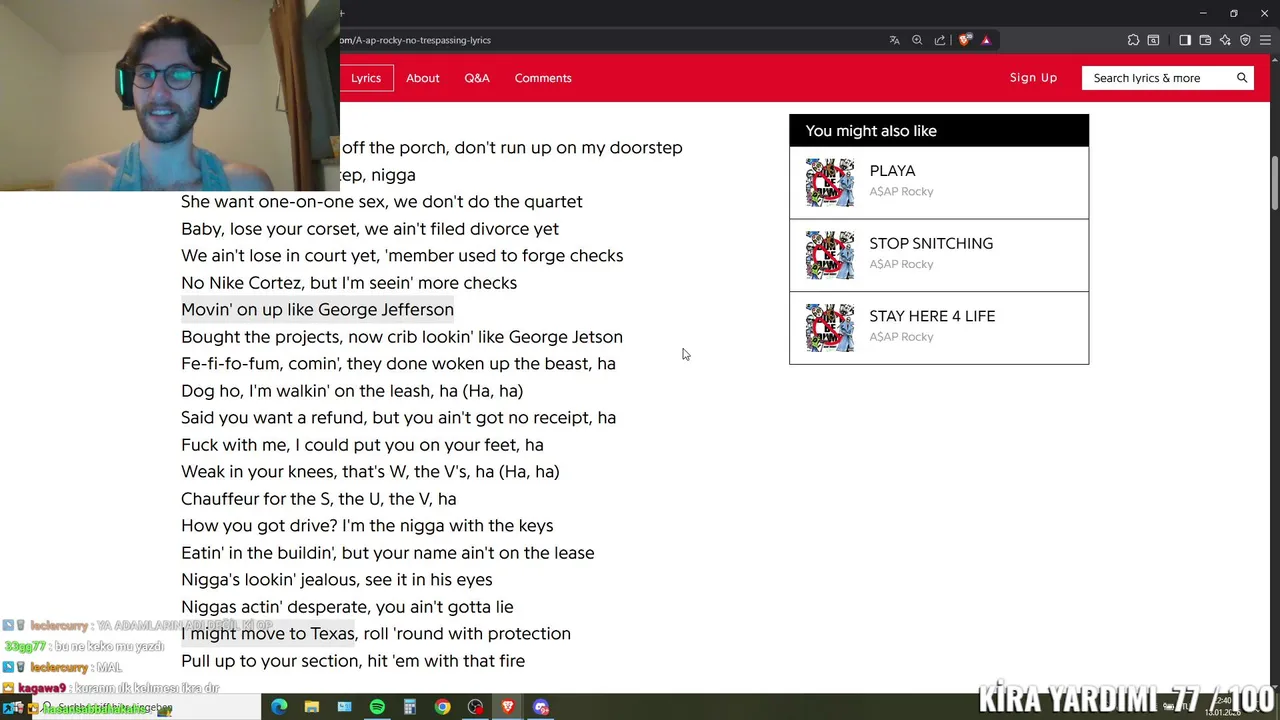Viewport: 1280px width, 720px height.
Task: Click the zoom magnifier icon in address bar
Action: tap(917, 40)
